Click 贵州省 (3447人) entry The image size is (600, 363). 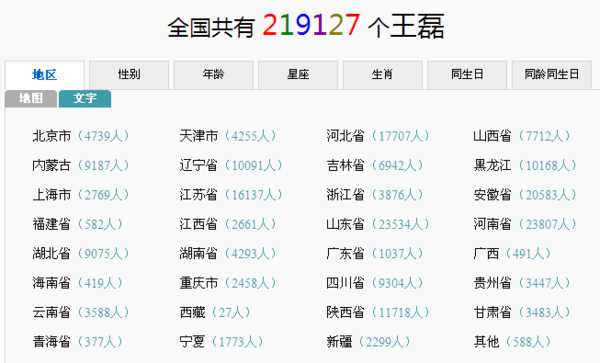522,283
